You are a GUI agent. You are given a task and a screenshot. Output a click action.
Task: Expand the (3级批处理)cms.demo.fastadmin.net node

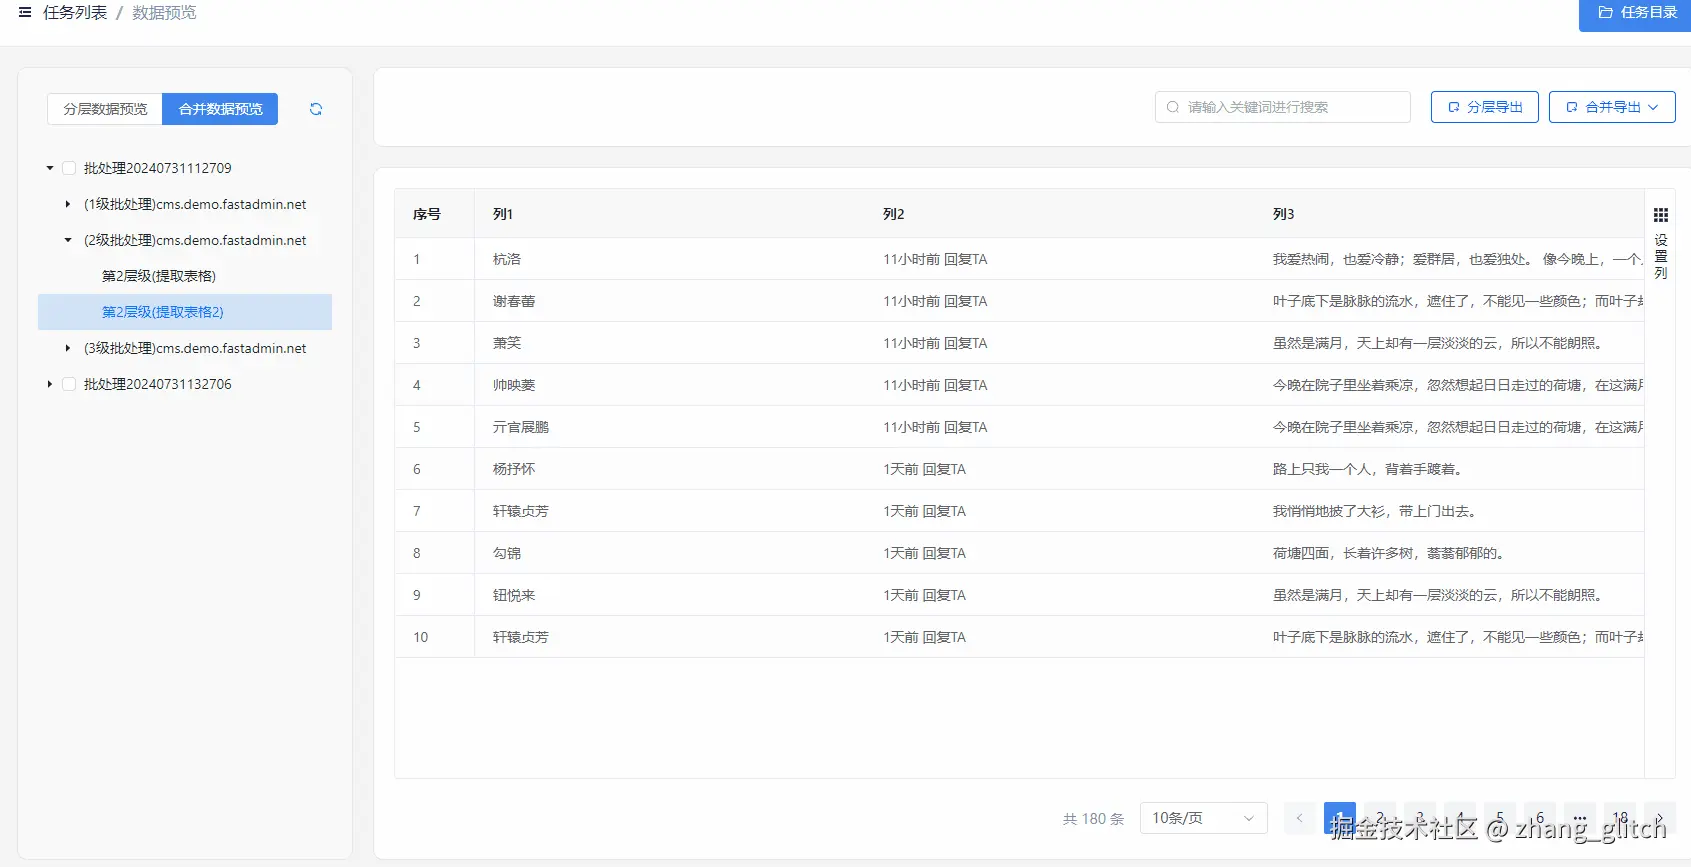68,348
